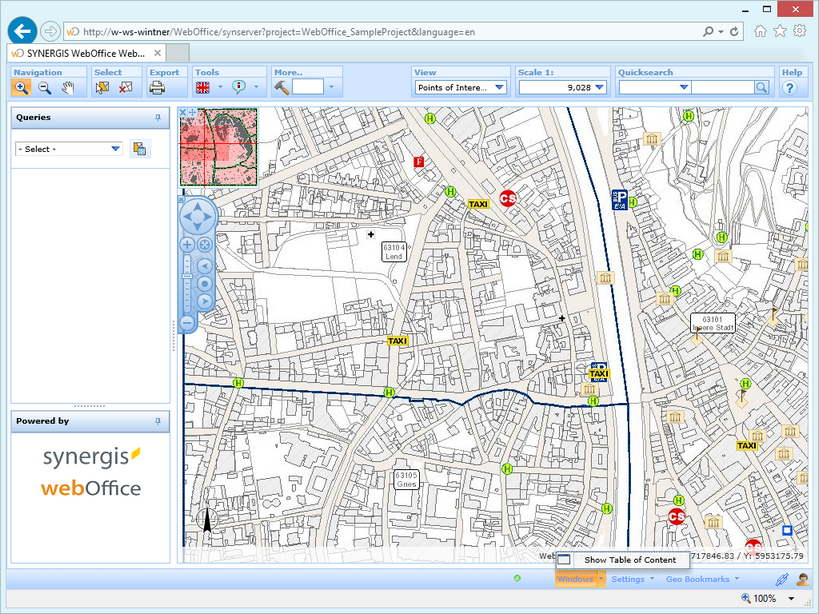Click the hammer tool under More
Screen dimensions: 819x614
pos(282,88)
